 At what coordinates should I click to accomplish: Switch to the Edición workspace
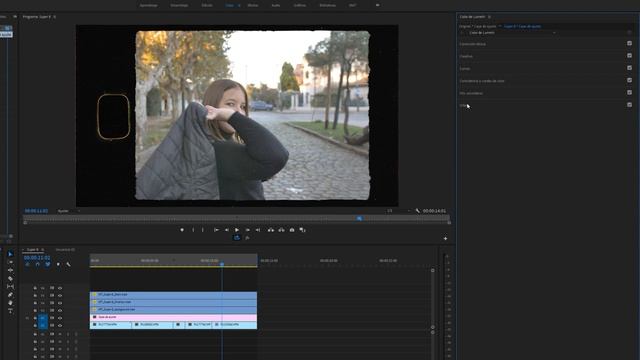click(207, 5)
